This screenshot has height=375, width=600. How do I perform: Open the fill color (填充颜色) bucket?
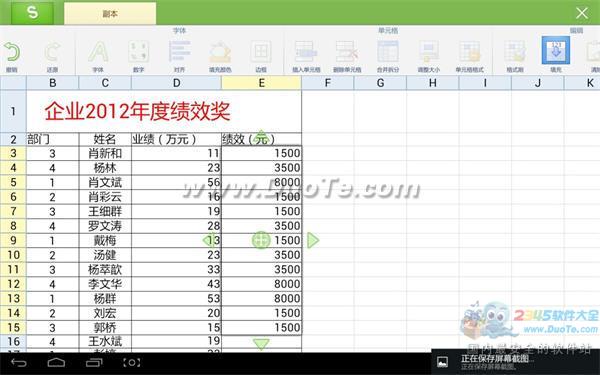[220, 52]
